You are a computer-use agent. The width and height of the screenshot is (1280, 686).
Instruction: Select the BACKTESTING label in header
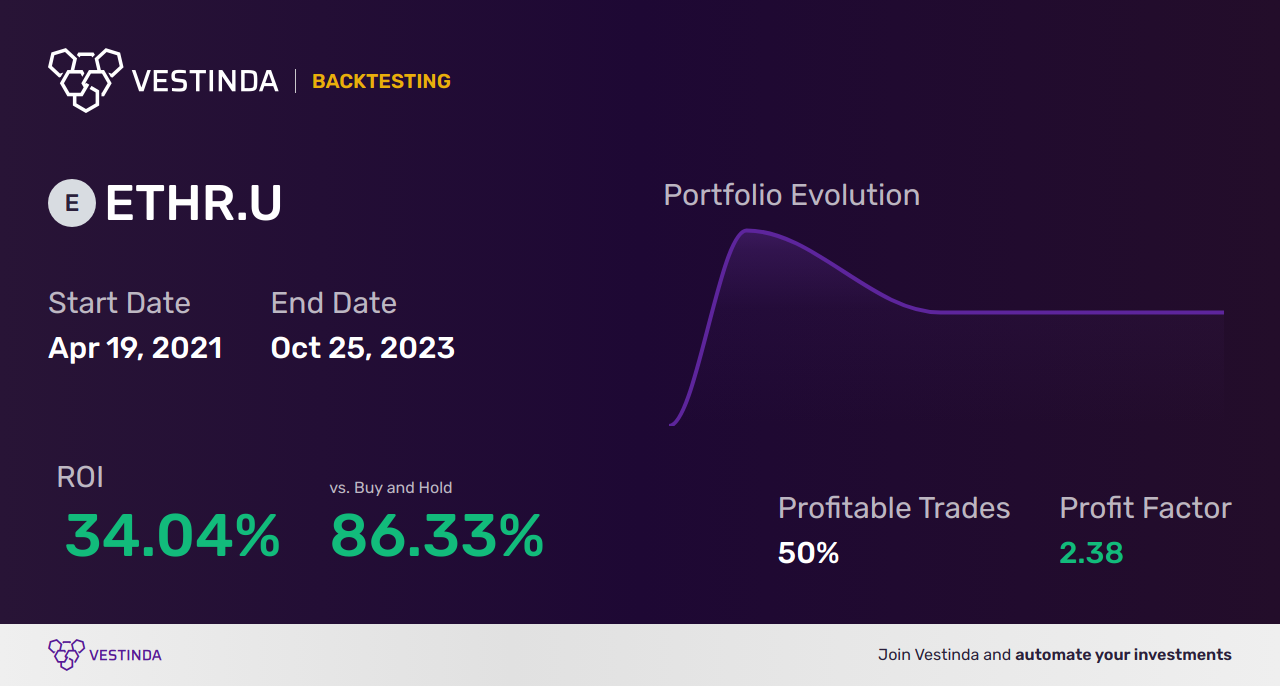point(381,81)
